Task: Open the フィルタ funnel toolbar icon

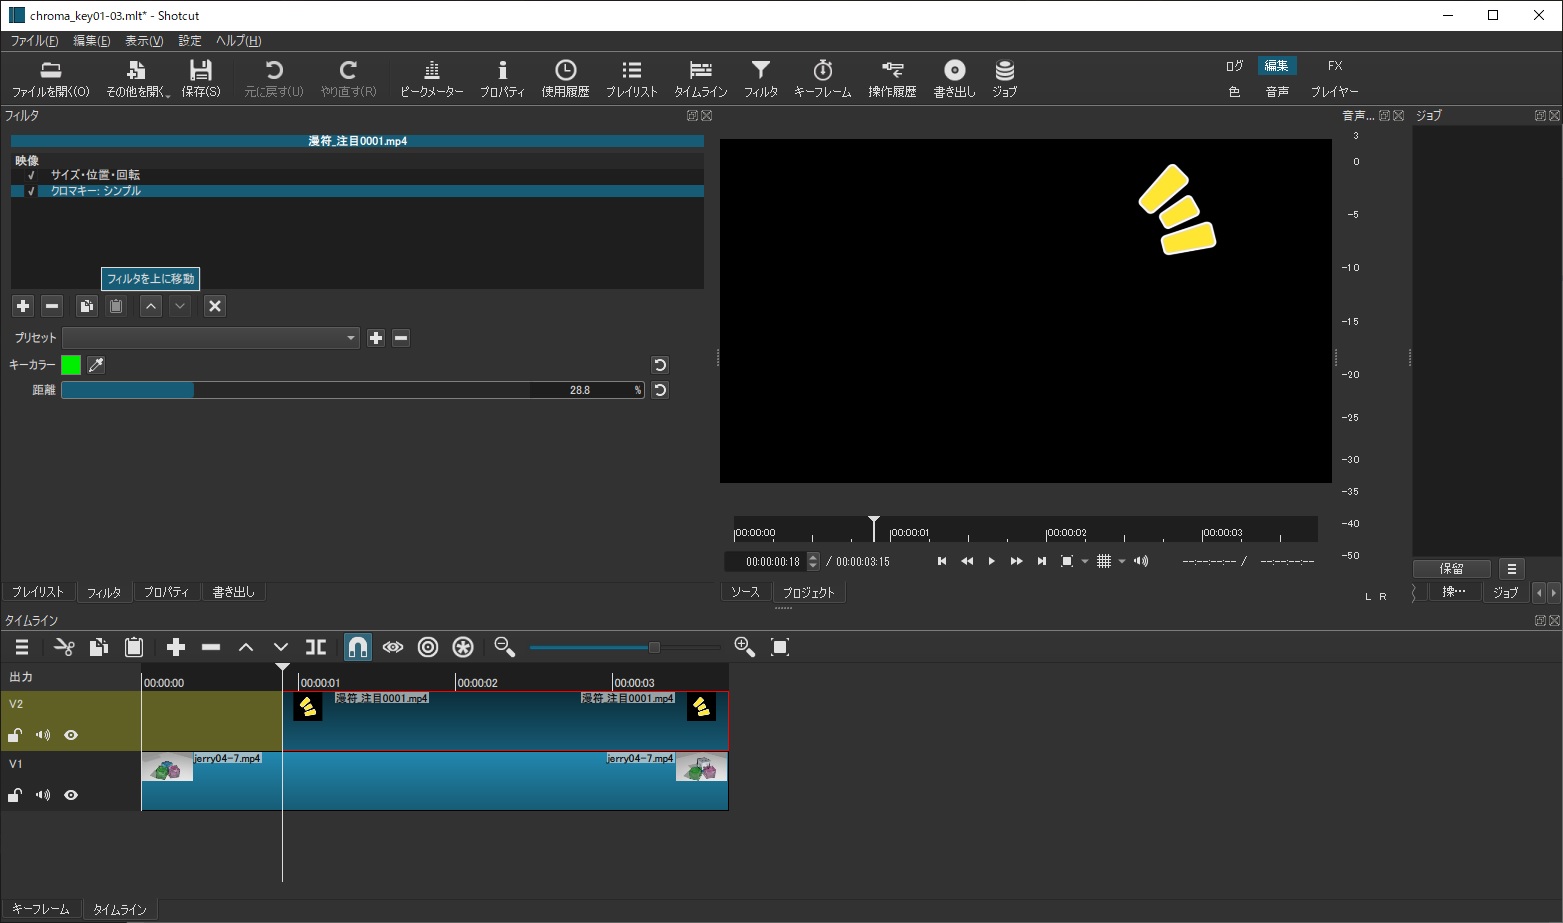Action: coord(761,79)
